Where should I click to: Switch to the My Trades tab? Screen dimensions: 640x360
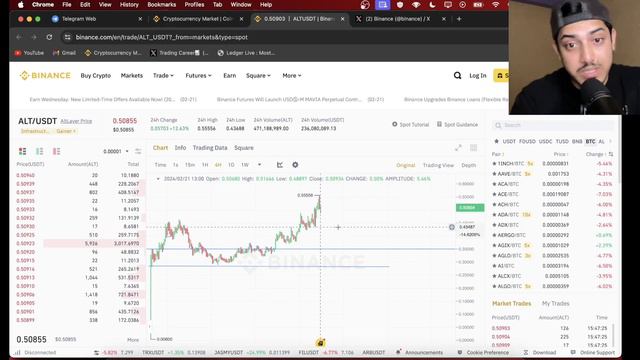(x=555, y=304)
